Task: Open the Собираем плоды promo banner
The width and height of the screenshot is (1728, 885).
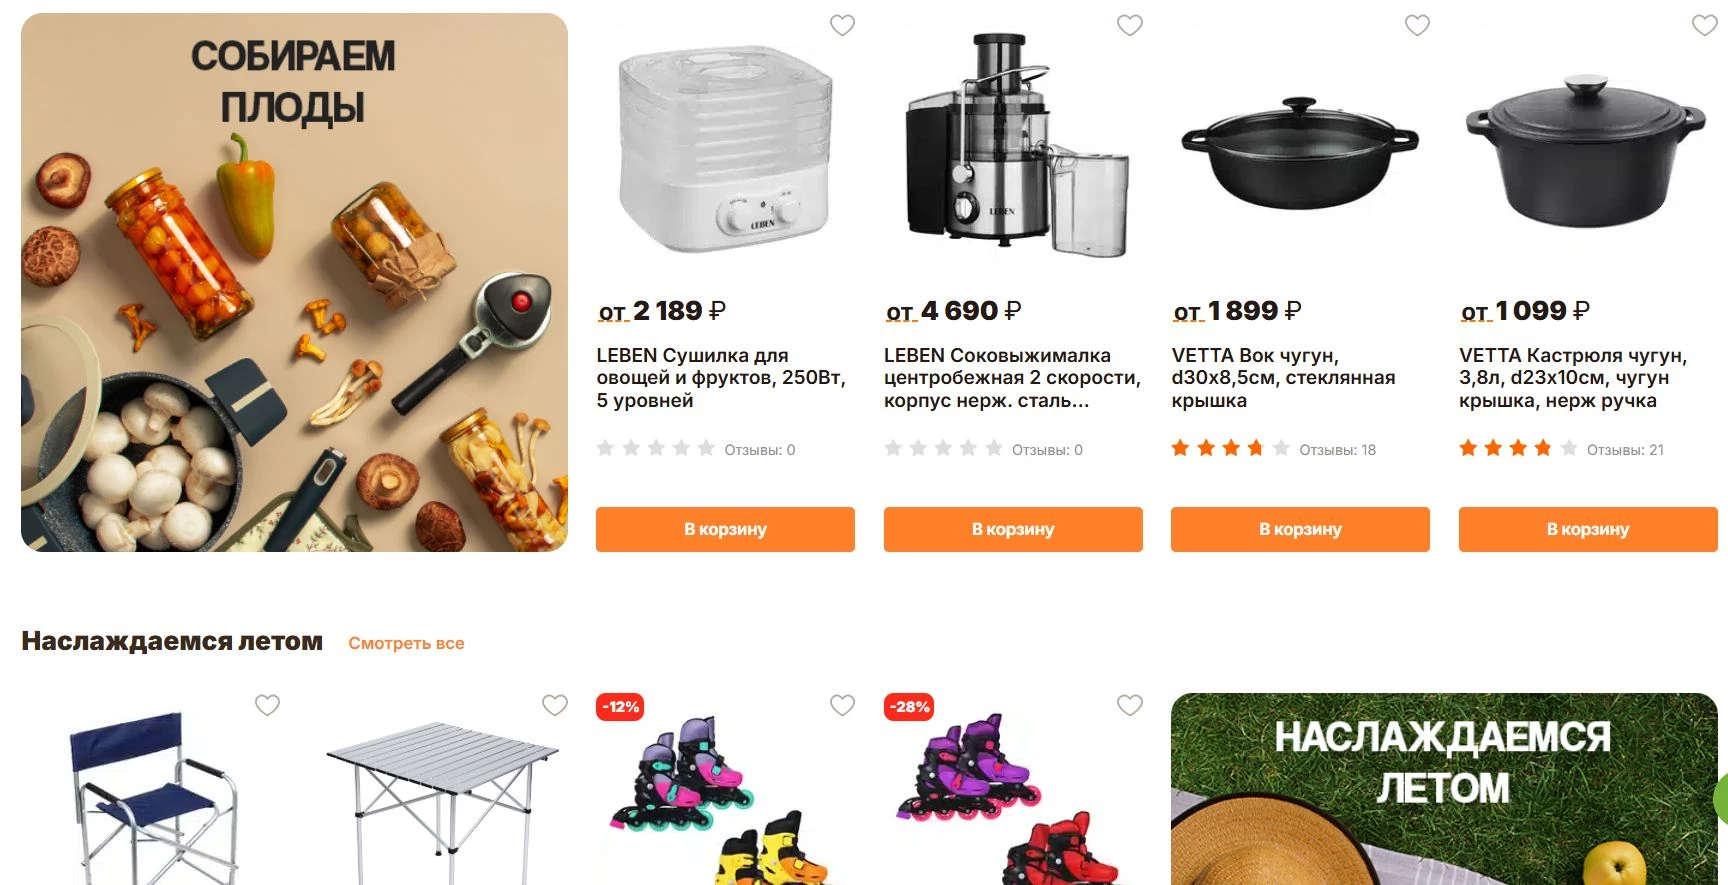Action: click(x=294, y=282)
